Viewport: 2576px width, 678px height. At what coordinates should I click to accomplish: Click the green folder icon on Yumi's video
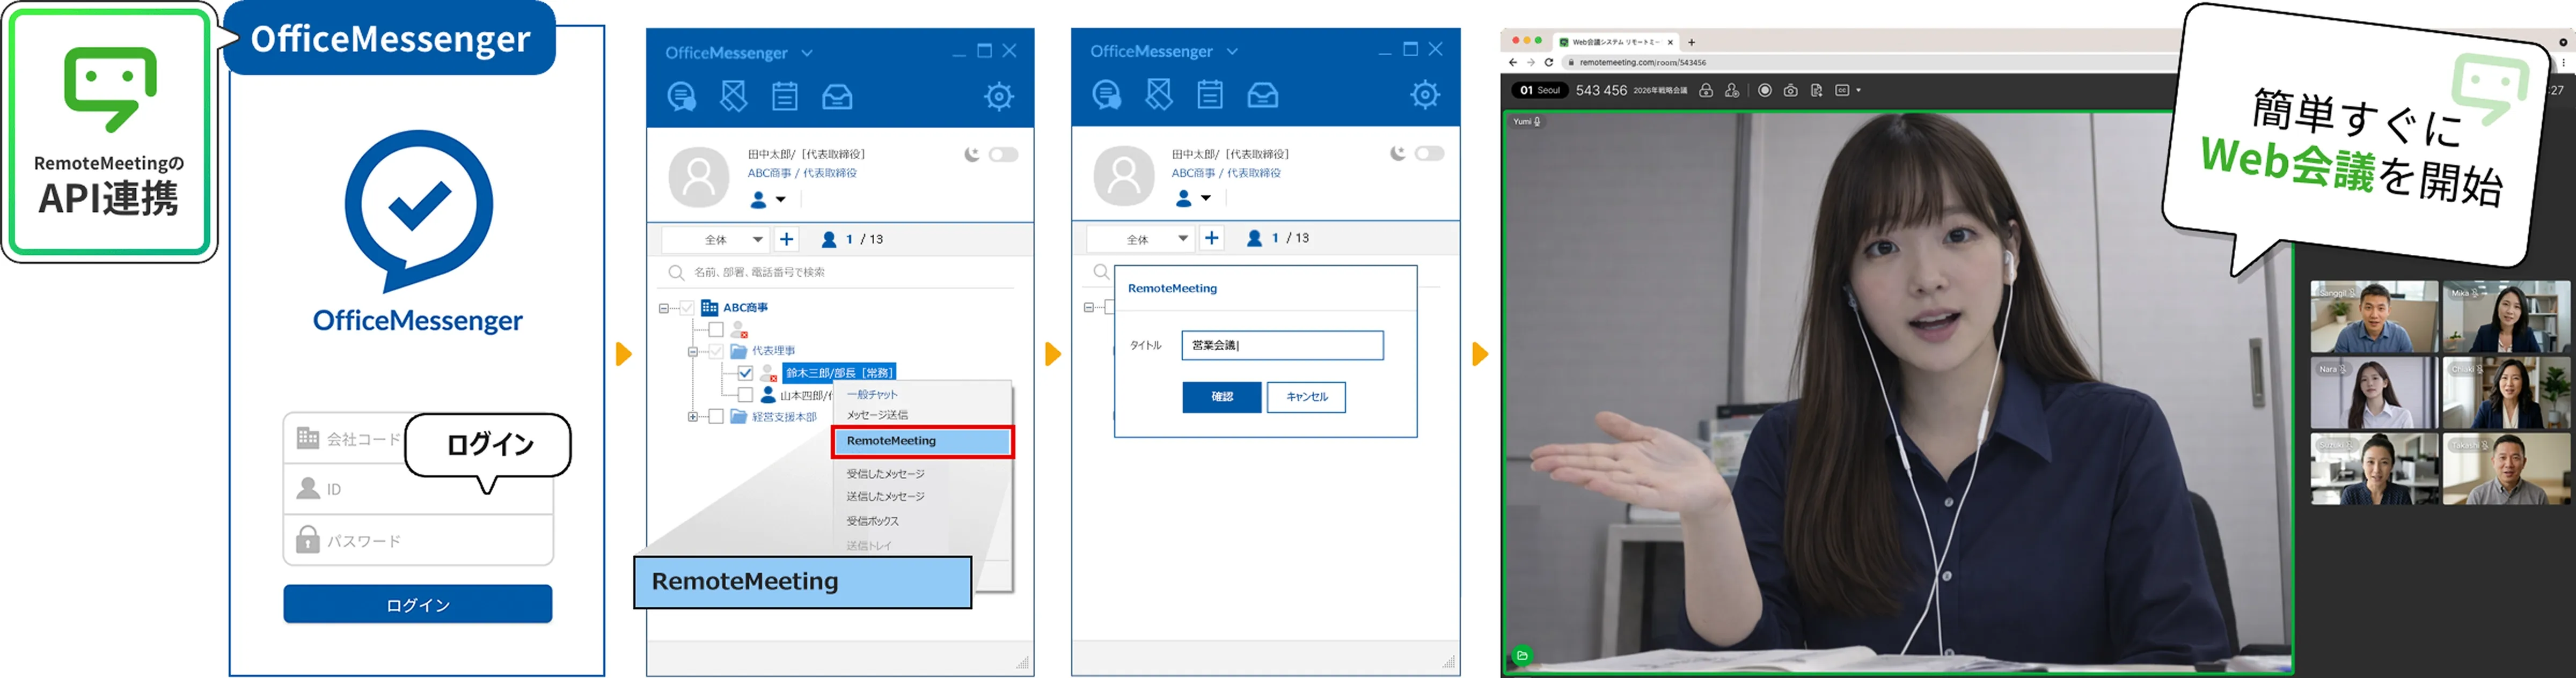(x=1521, y=656)
